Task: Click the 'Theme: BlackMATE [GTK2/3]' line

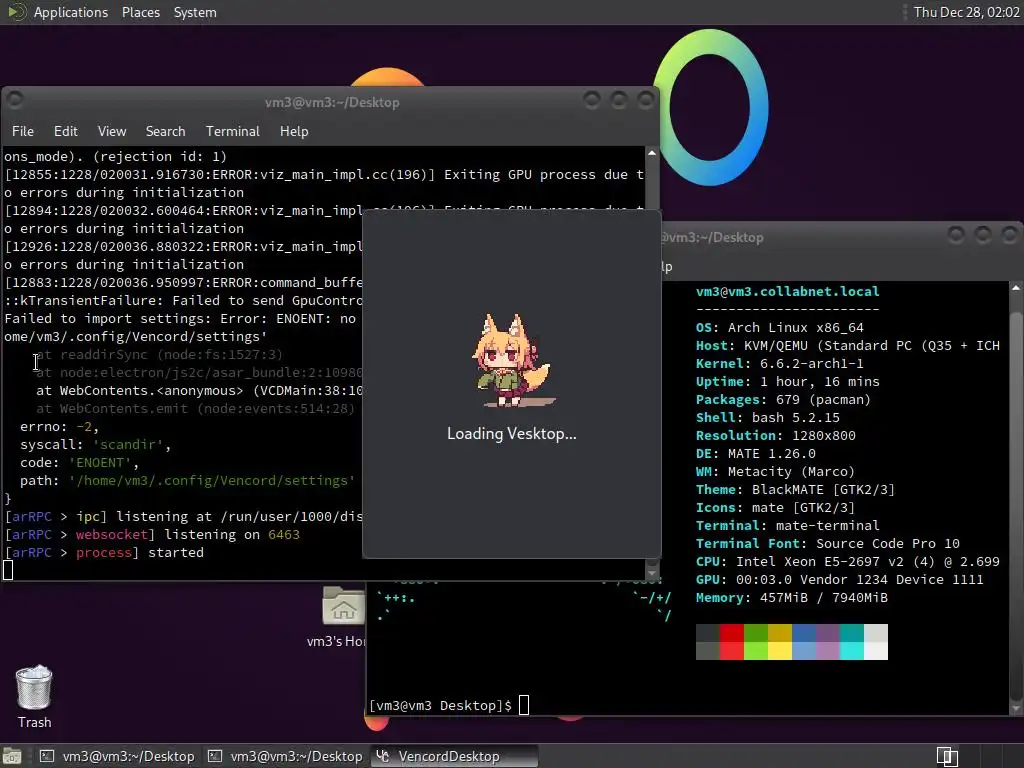Action: pyautogui.click(x=795, y=489)
